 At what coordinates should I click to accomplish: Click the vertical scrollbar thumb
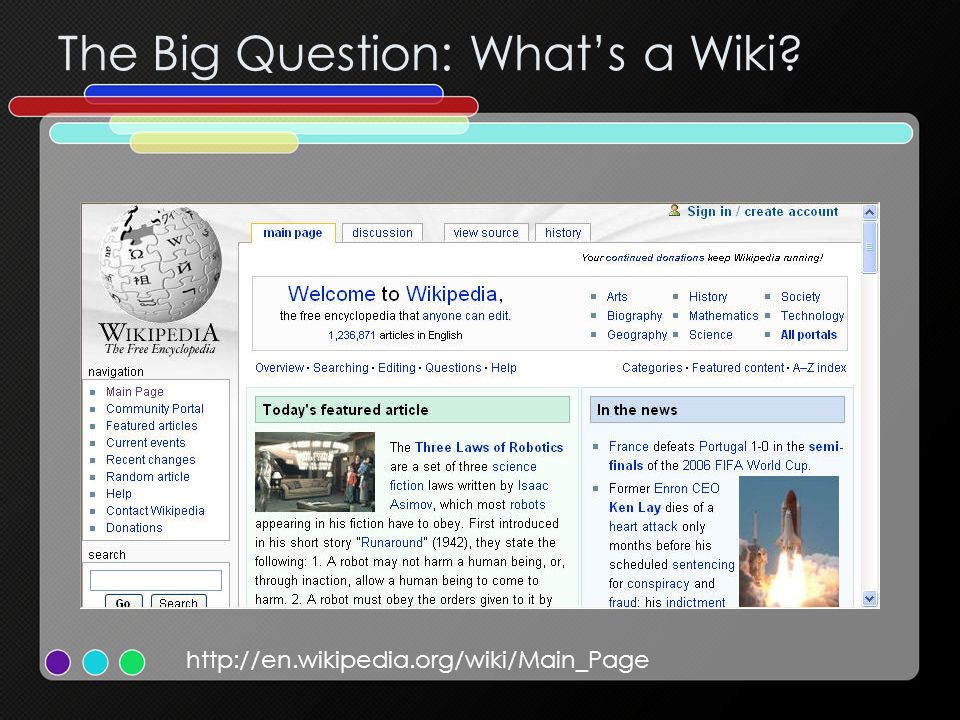(x=869, y=247)
